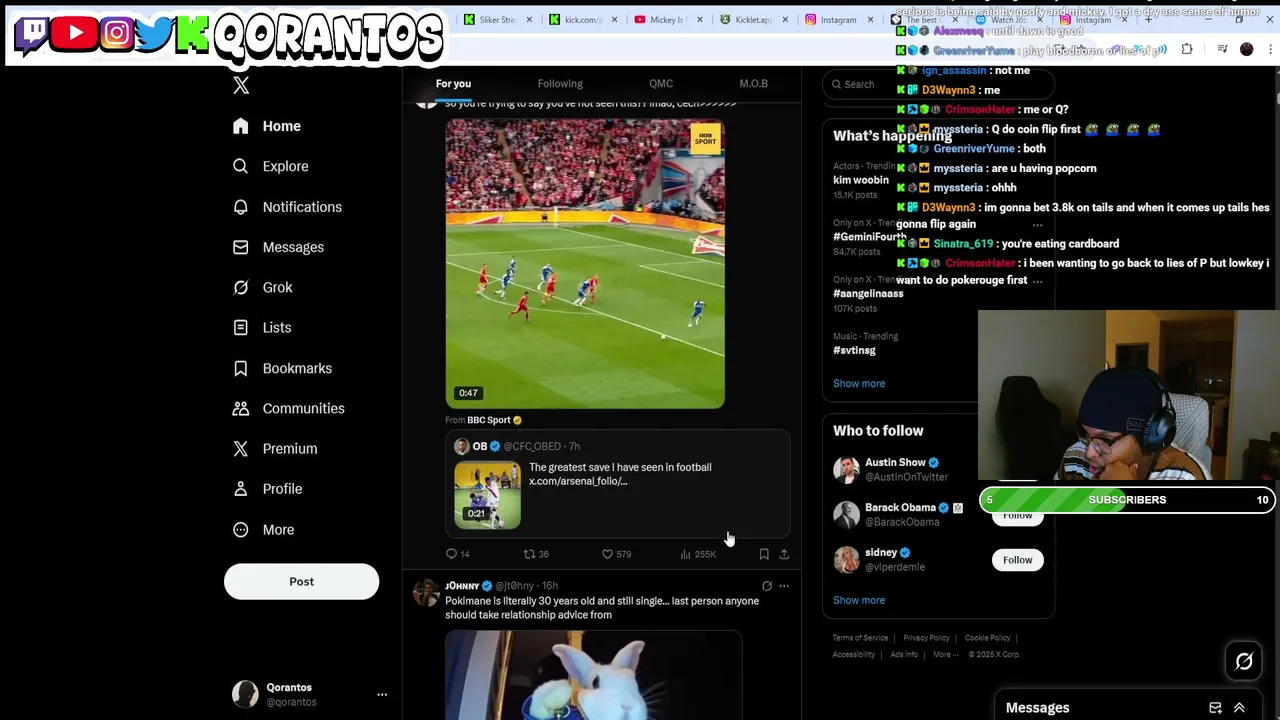Reply to the BBC Sport video post
The height and width of the screenshot is (720, 1280).
[x=458, y=554]
